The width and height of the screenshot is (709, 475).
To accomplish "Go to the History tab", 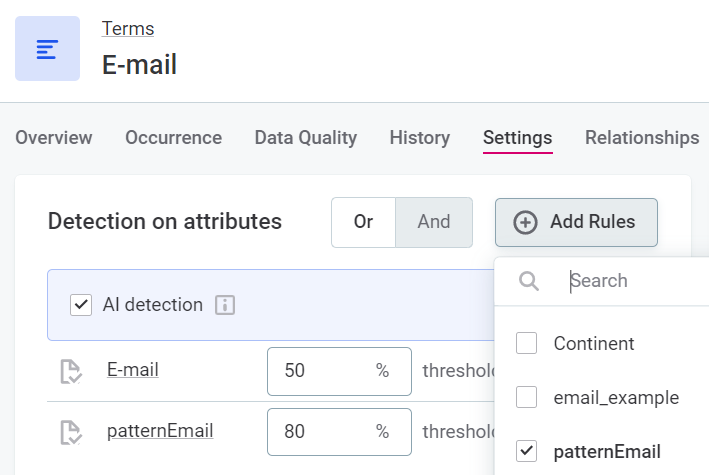I will 419,138.
